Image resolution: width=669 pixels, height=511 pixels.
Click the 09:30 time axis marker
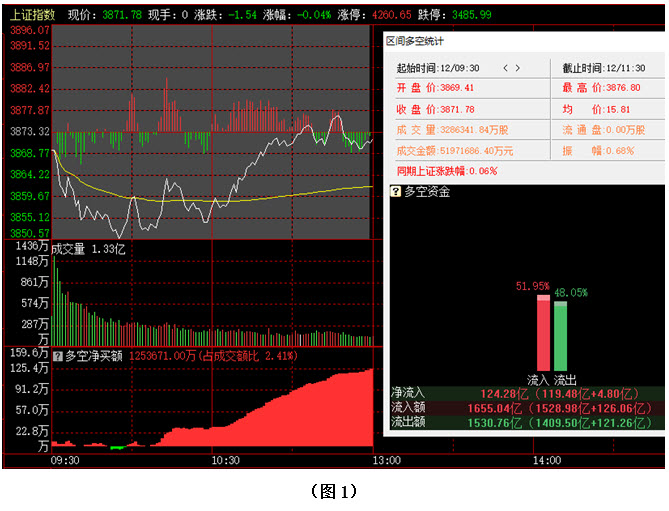click(x=65, y=461)
